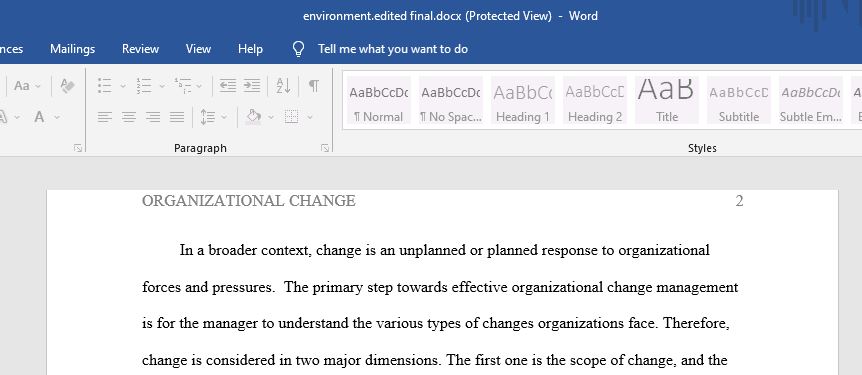Switch to the View tab
862x375 pixels.
click(198, 49)
